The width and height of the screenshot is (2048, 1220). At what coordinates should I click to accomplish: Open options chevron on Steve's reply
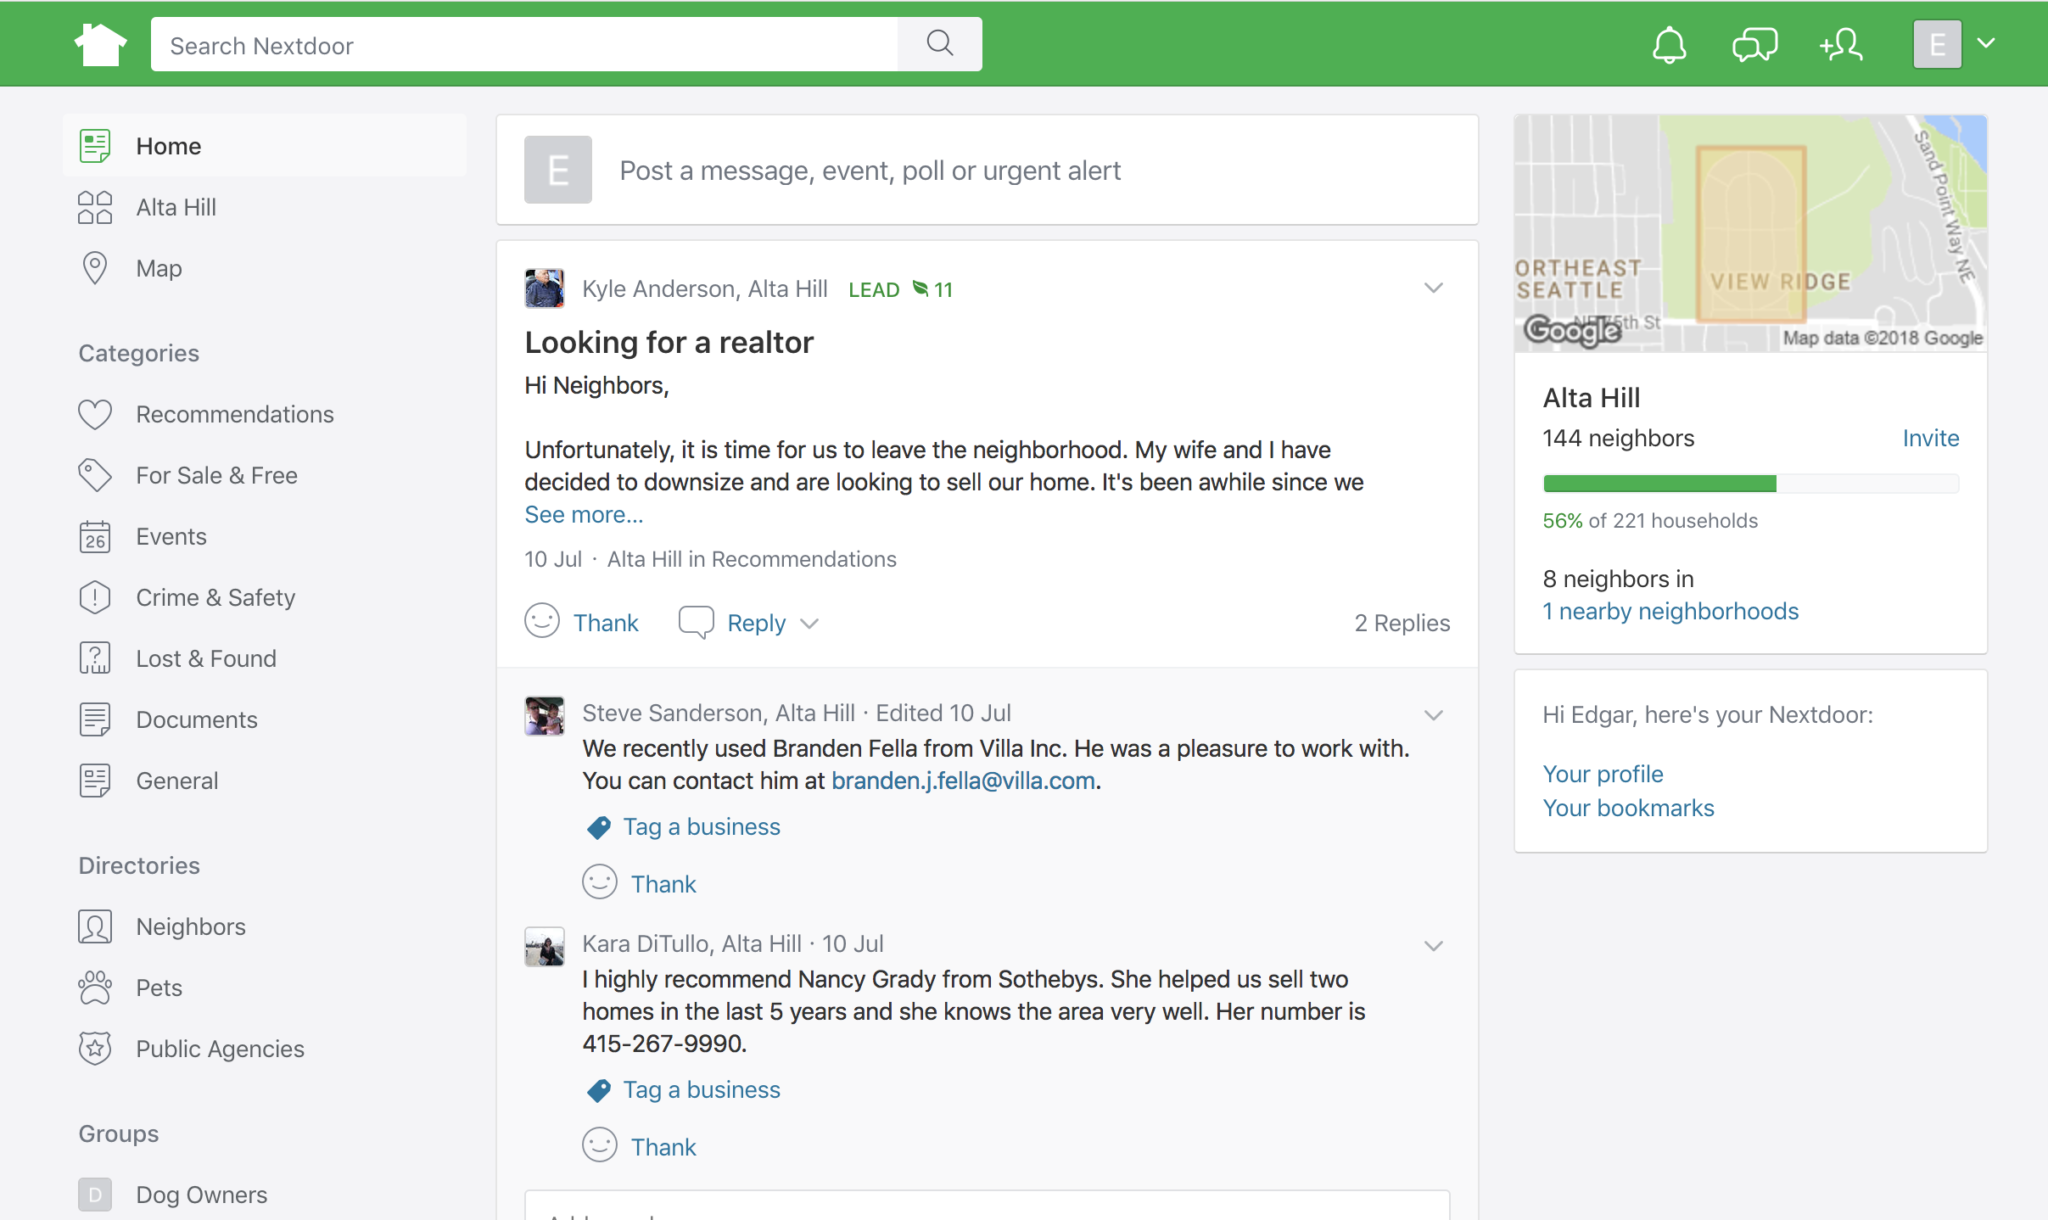[x=1433, y=715]
